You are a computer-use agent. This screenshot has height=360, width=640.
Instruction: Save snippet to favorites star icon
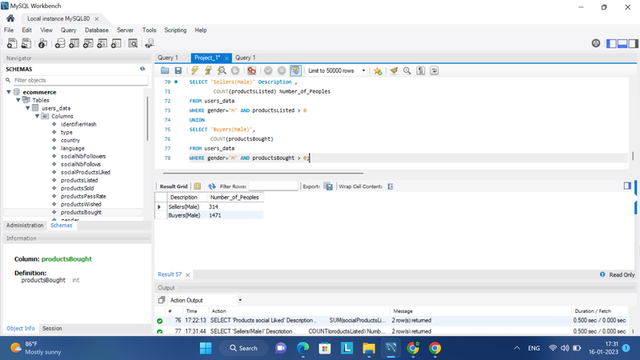378,71
